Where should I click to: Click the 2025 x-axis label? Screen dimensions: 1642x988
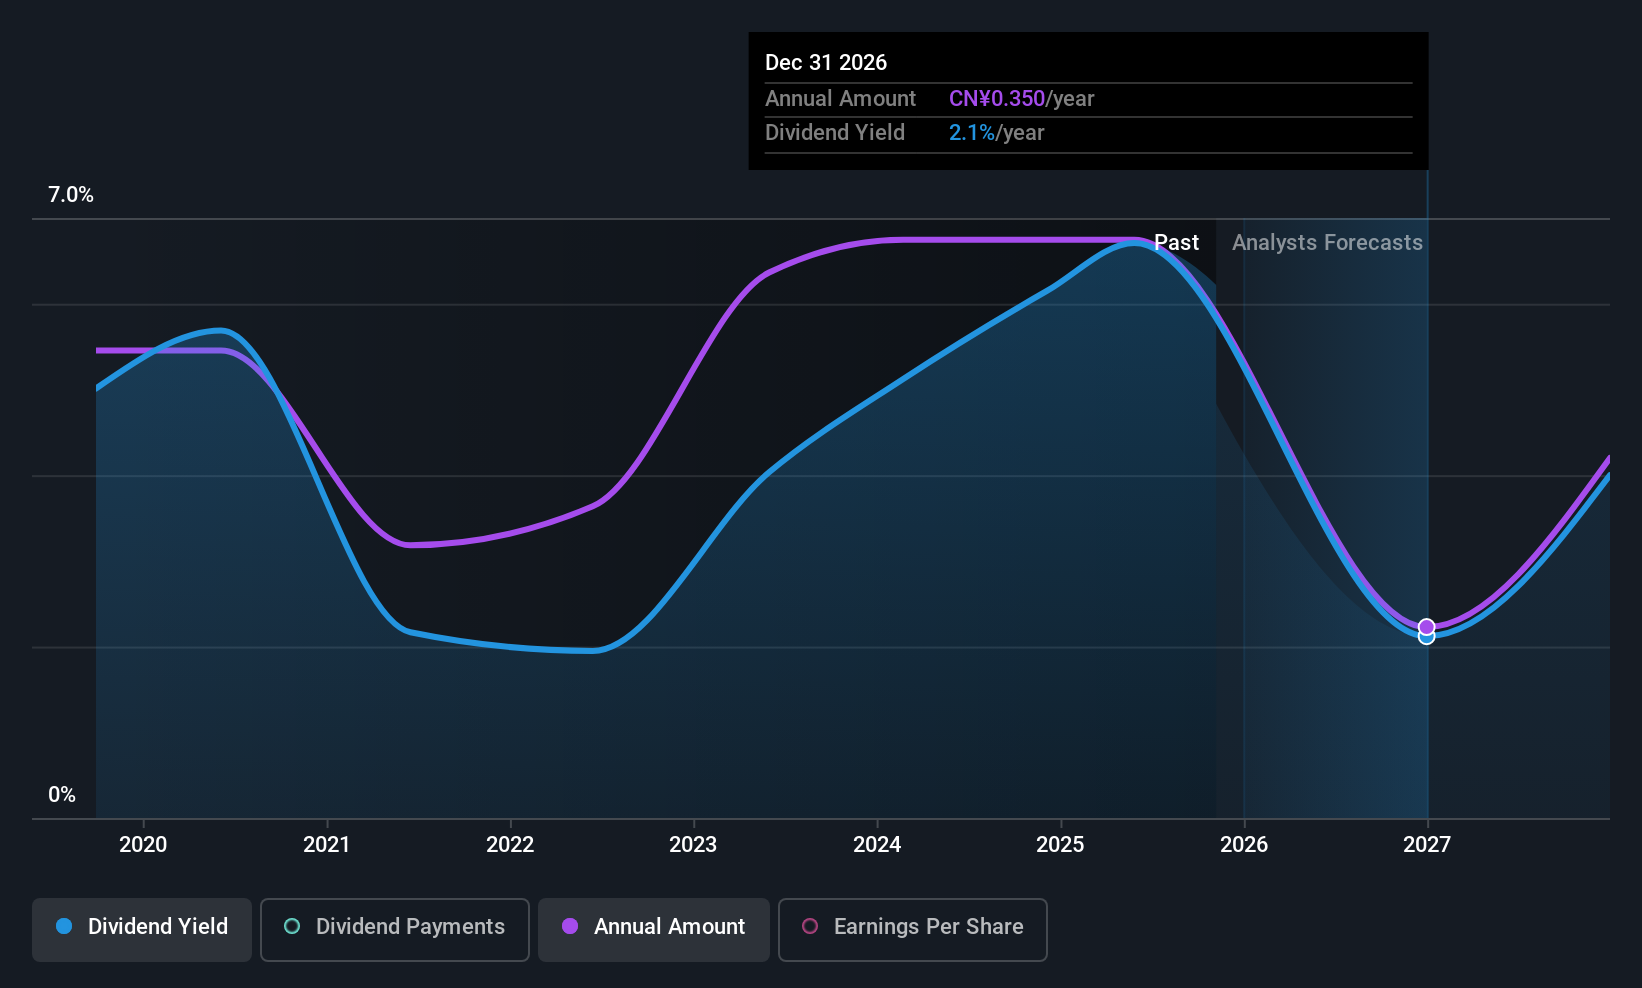(1060, 845)
